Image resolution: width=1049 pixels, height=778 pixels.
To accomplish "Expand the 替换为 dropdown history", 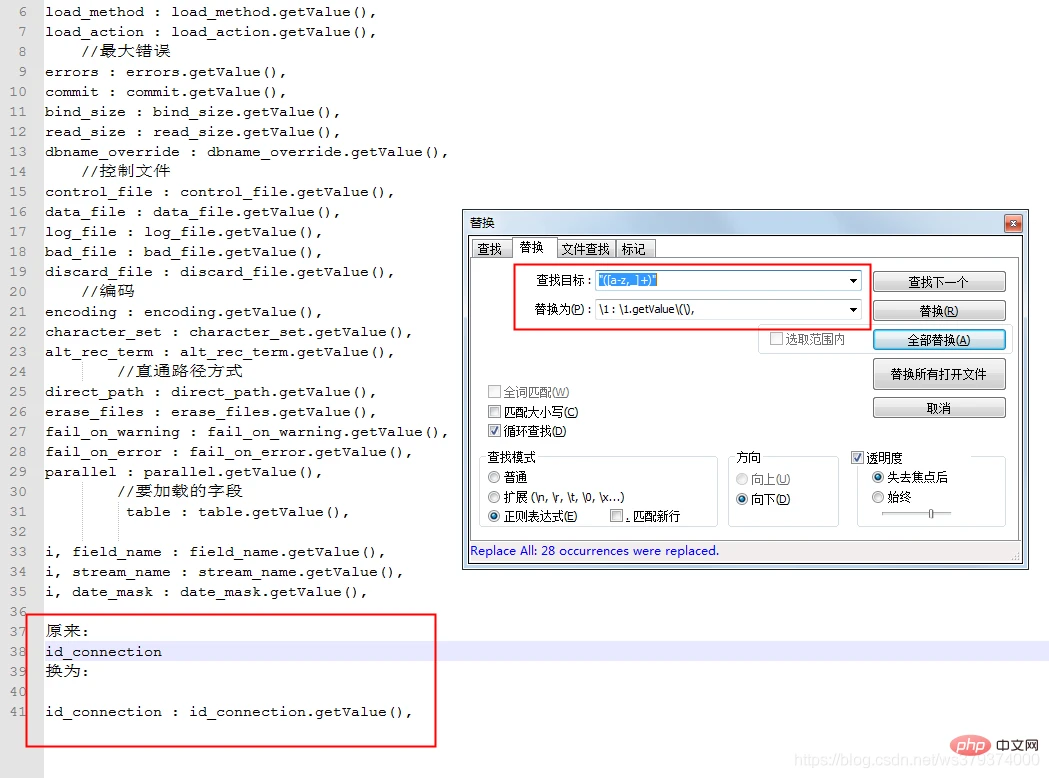I will pyautogui.click(x=853, y=310).
